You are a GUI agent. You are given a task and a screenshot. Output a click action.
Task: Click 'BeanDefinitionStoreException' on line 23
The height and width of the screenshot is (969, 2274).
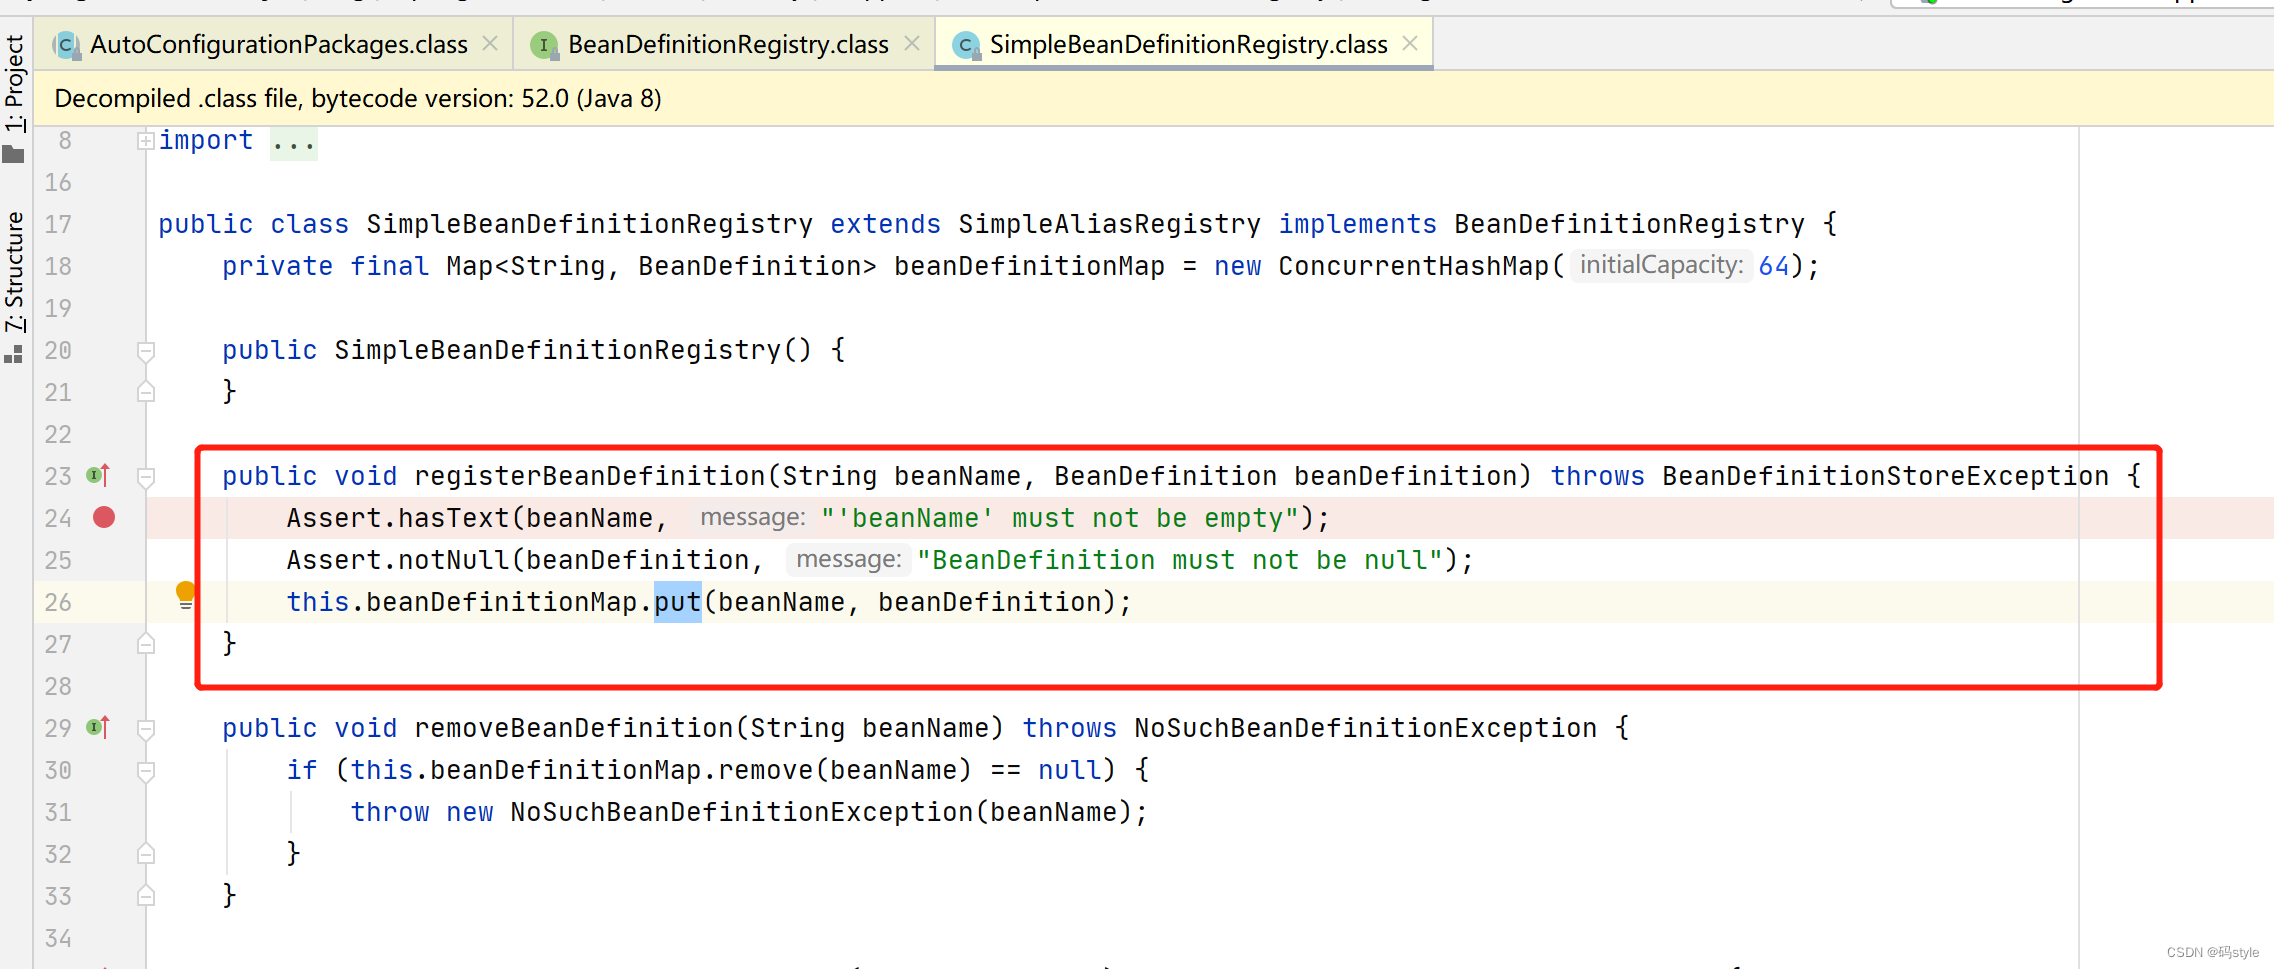pos(1885,476)
